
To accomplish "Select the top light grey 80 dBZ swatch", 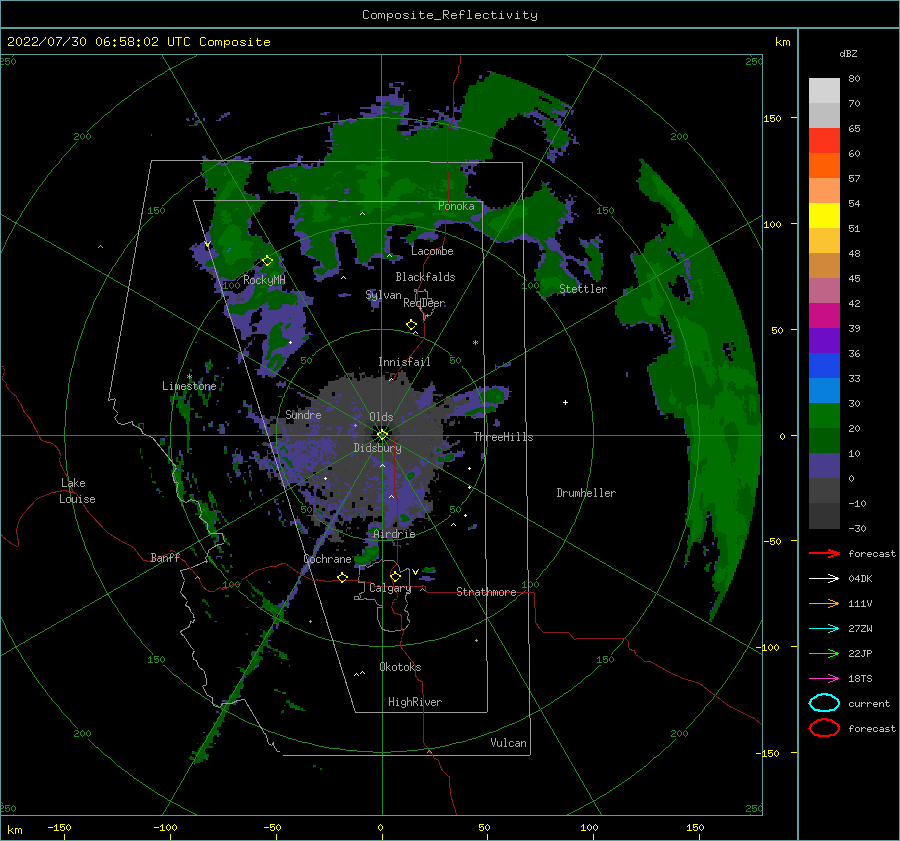I will click(x=824, y=90).
